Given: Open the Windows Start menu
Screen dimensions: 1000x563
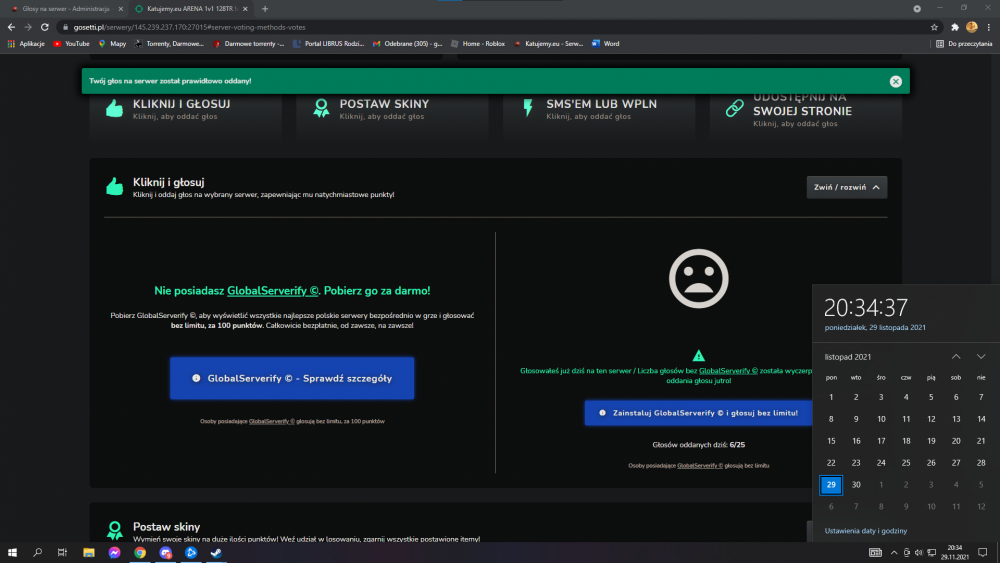Looking at the screenshot, I should (12, 552).
